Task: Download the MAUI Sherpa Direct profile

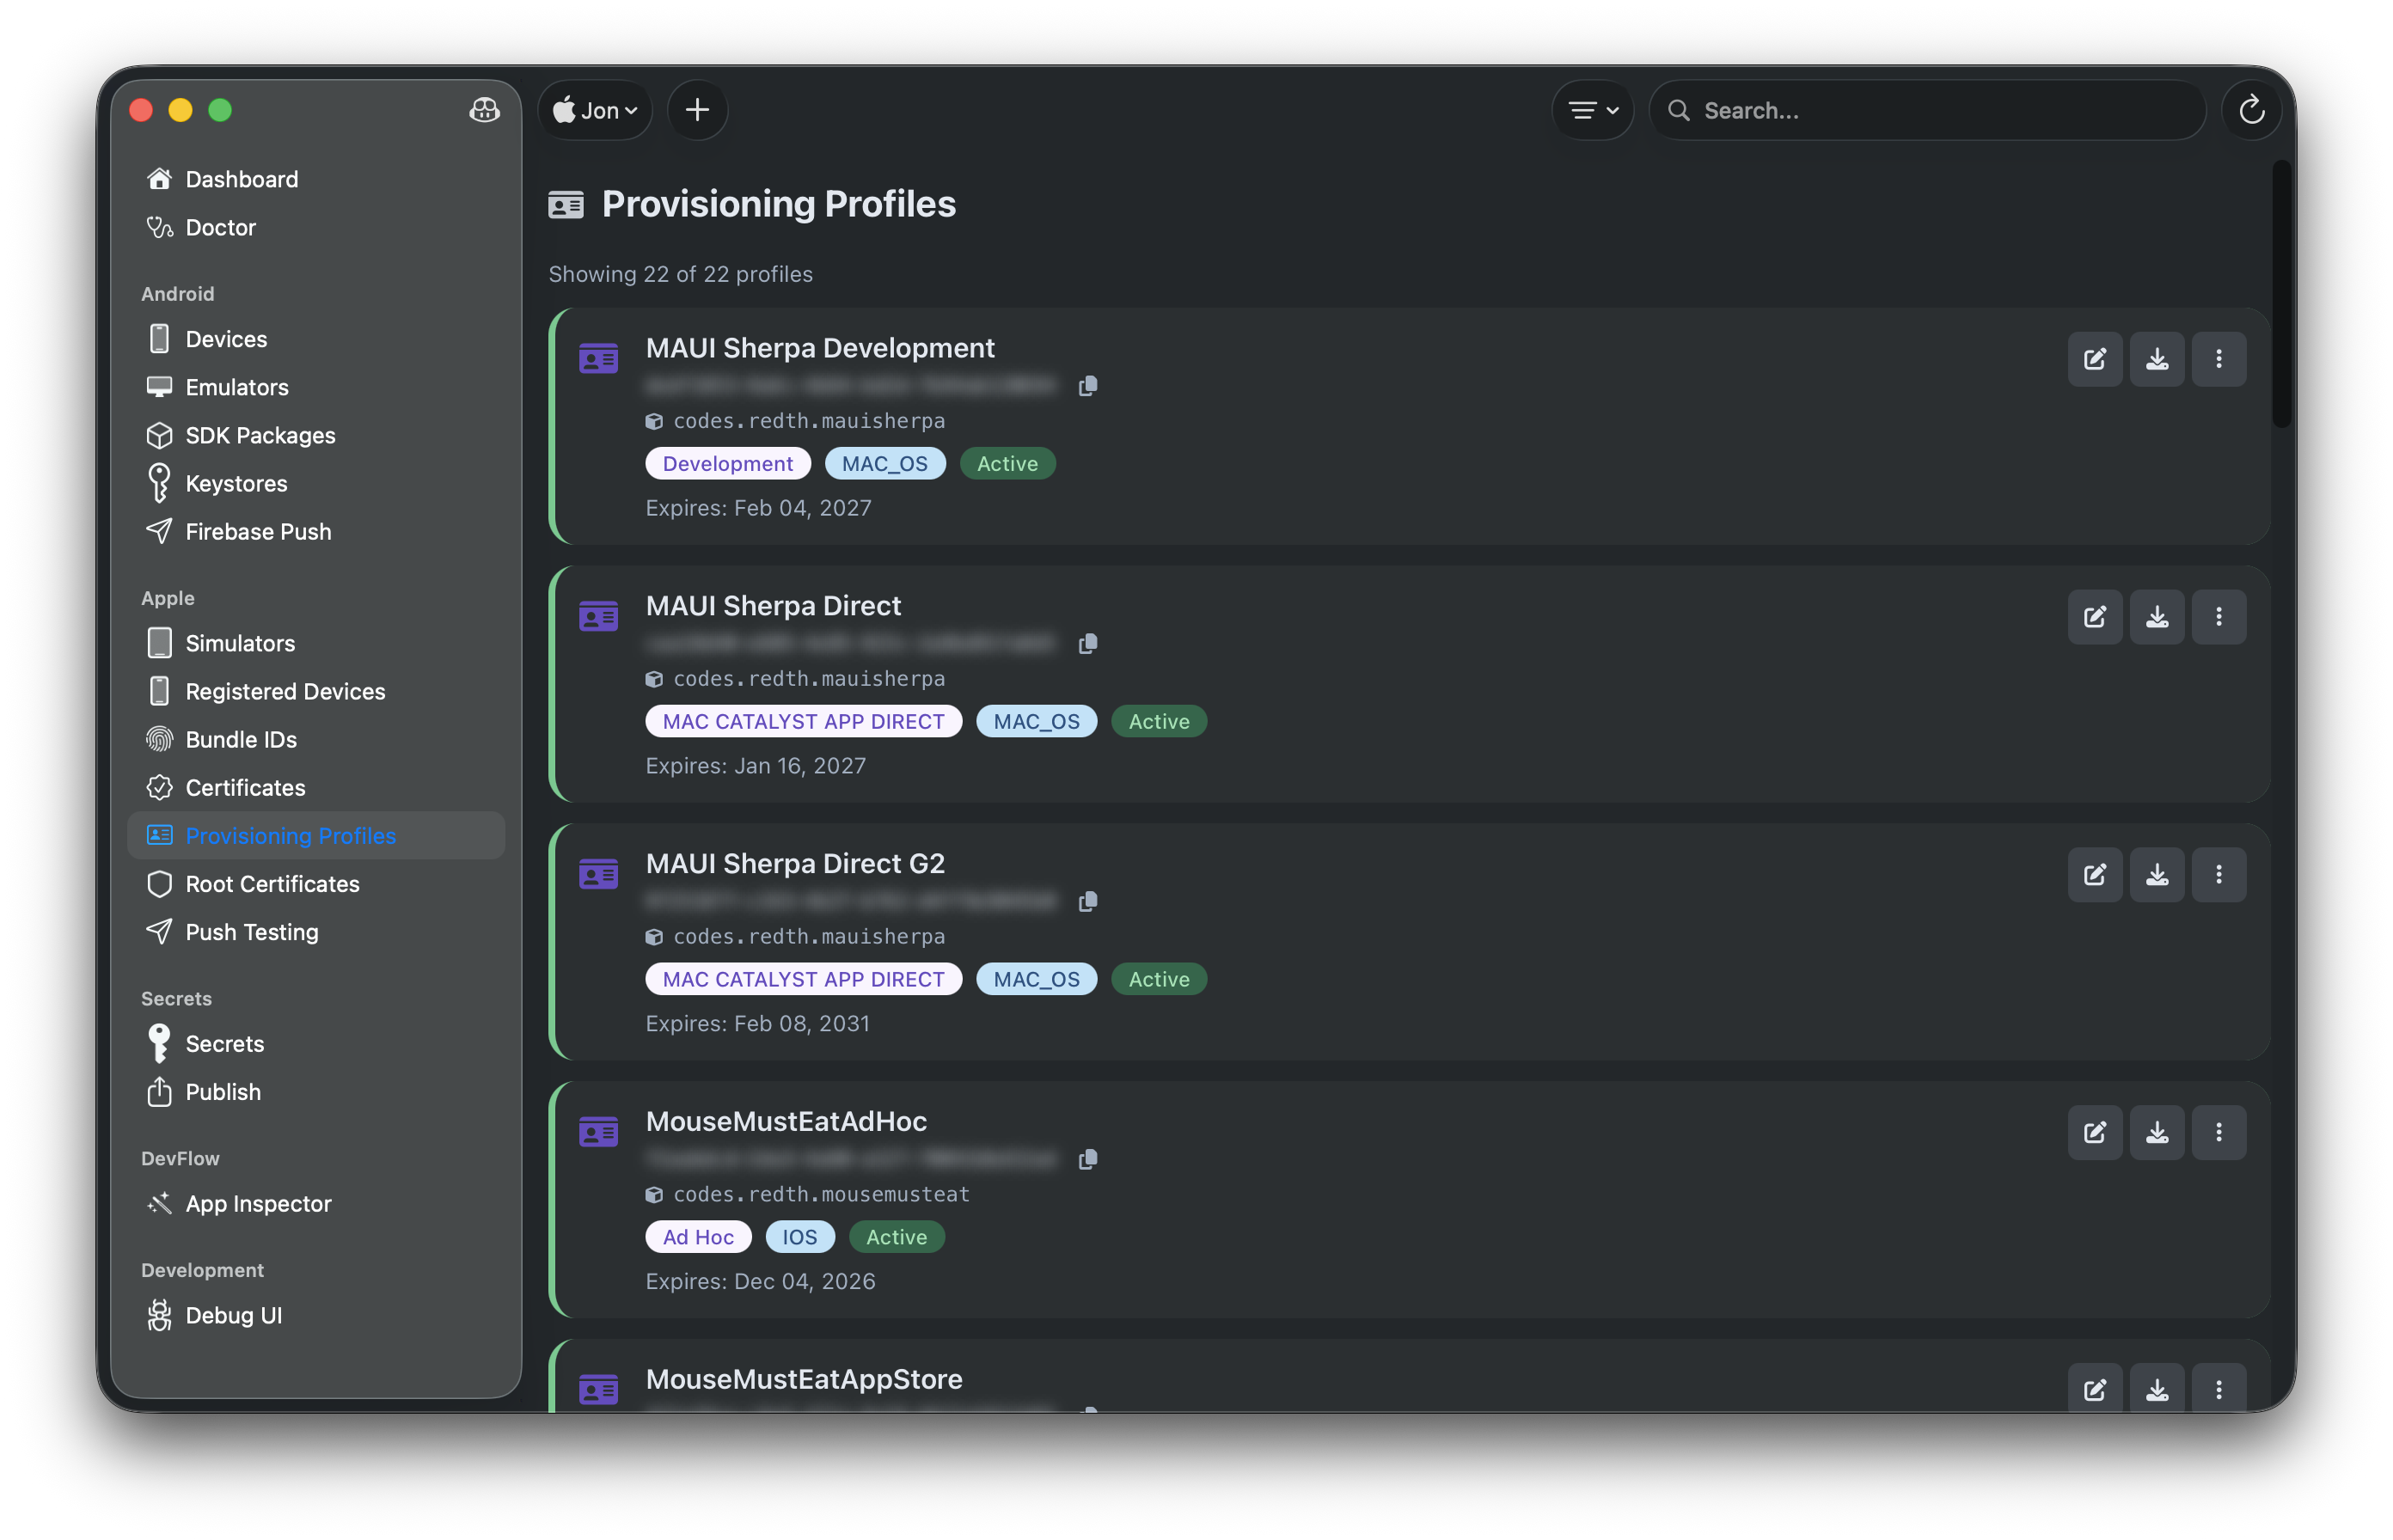Action: (x=2157, y=617)
